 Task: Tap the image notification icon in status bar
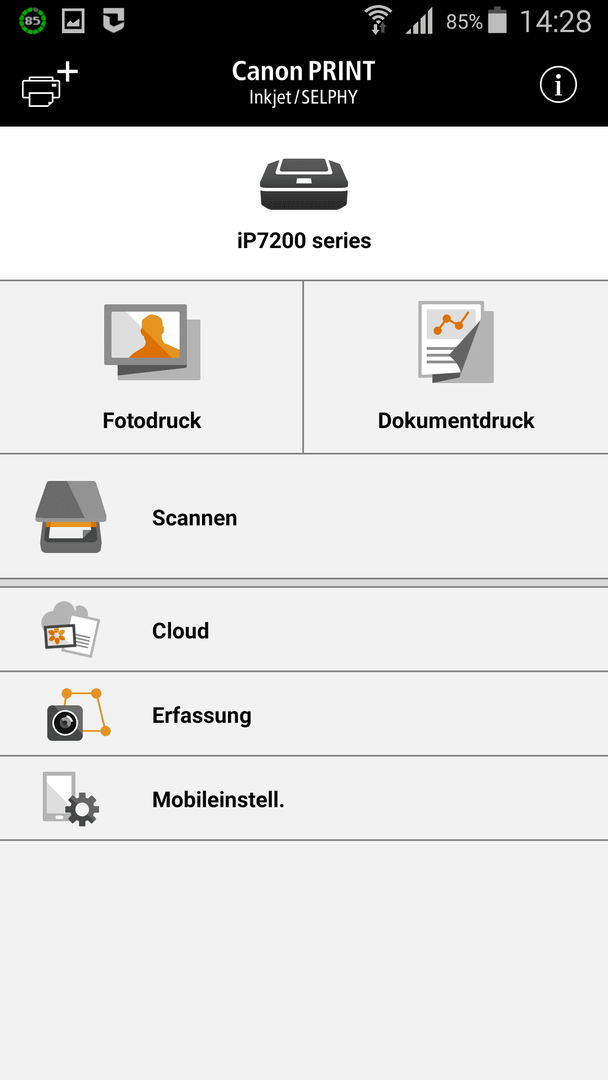click(73, 21)
